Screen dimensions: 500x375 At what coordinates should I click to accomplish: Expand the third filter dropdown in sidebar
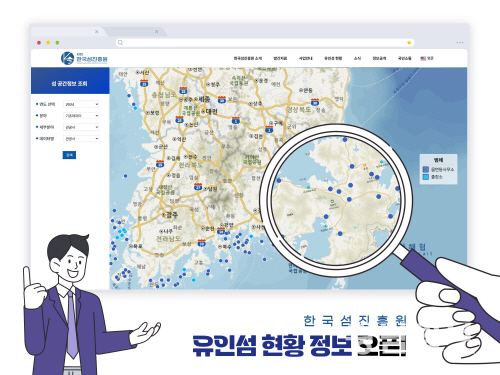pos(81,127)
